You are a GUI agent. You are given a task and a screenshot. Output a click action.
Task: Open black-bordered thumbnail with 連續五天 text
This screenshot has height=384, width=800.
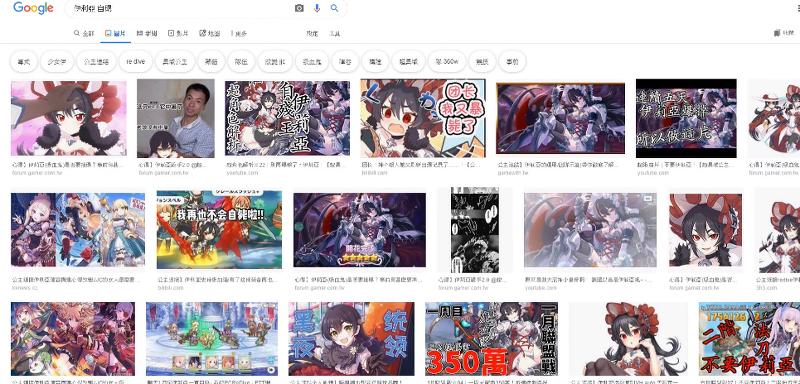click(x=686, y=118)
